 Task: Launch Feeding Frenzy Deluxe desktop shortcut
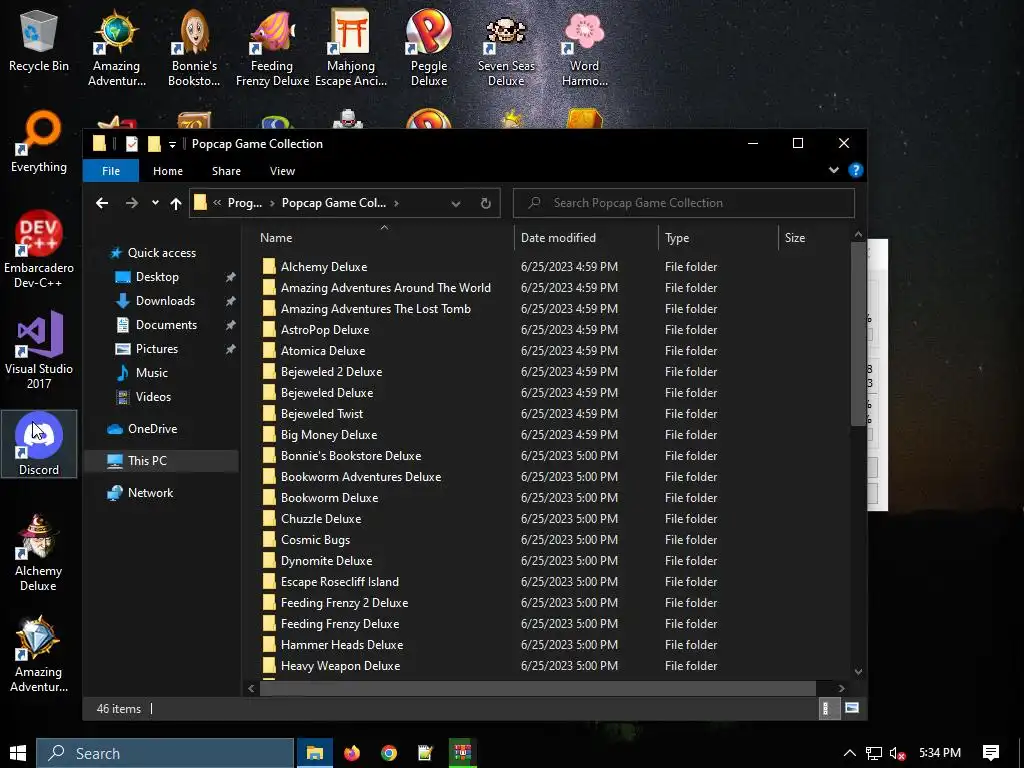pyautogui.click(x=272, y=49)
